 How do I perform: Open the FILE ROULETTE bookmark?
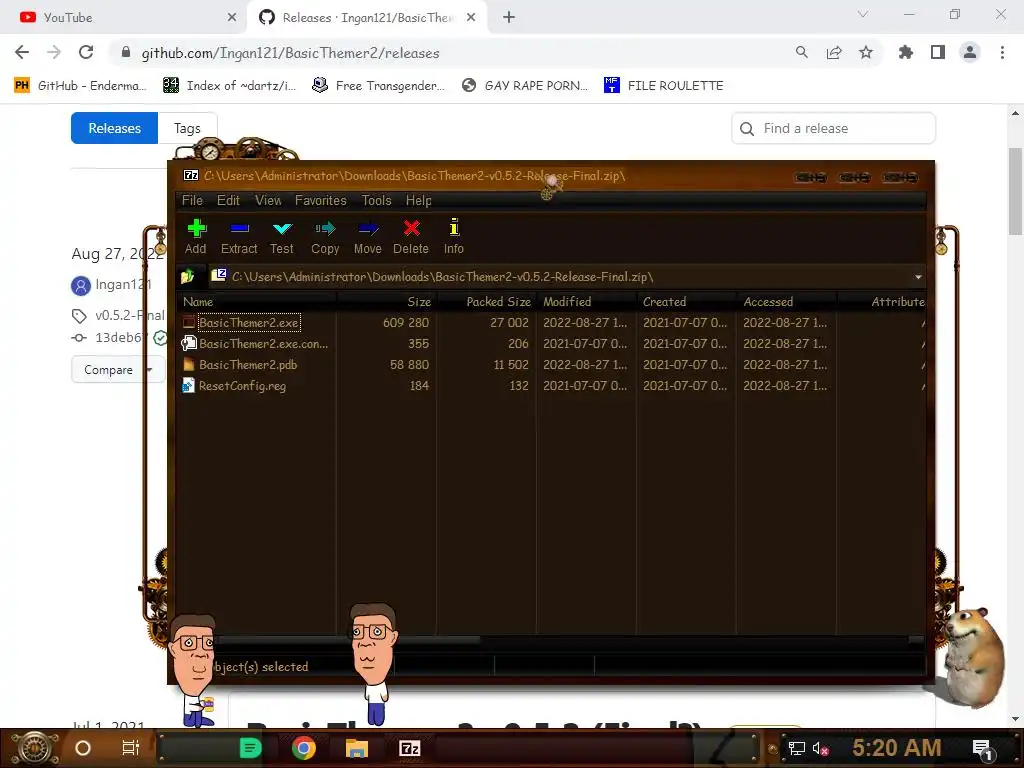664,86
